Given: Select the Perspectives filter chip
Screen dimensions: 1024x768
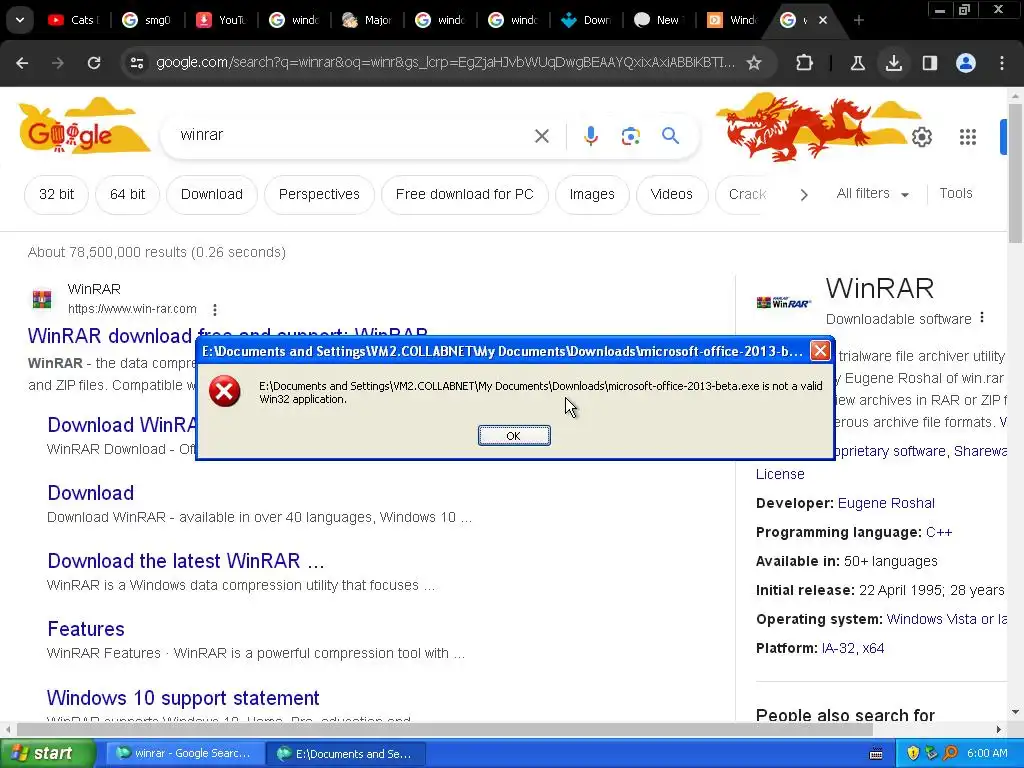Looking at the screenshot, I should point(319,195).
